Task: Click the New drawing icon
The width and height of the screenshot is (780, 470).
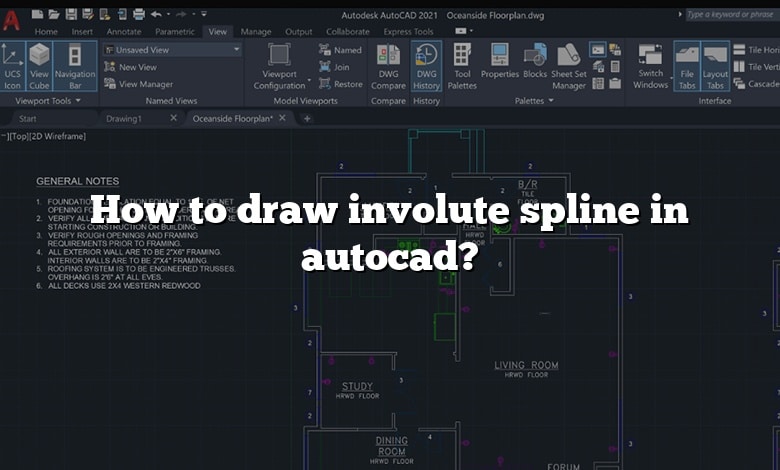Action: (37, 14)
